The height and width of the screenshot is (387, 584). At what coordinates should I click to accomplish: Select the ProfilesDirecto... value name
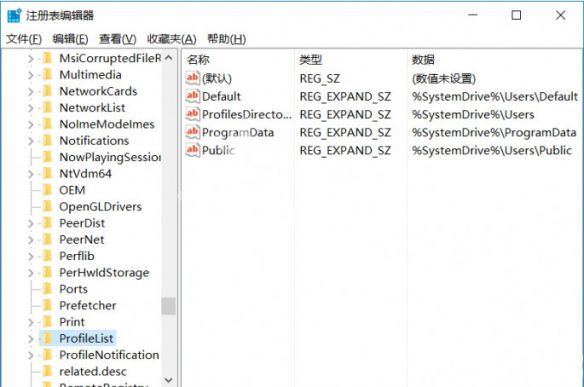(x=247, y=114)
